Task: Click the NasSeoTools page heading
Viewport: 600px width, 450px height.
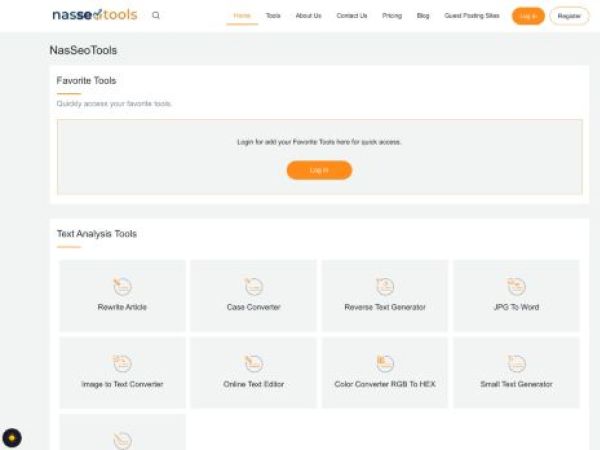Action: pyautogui.click(x=83, y=50)
